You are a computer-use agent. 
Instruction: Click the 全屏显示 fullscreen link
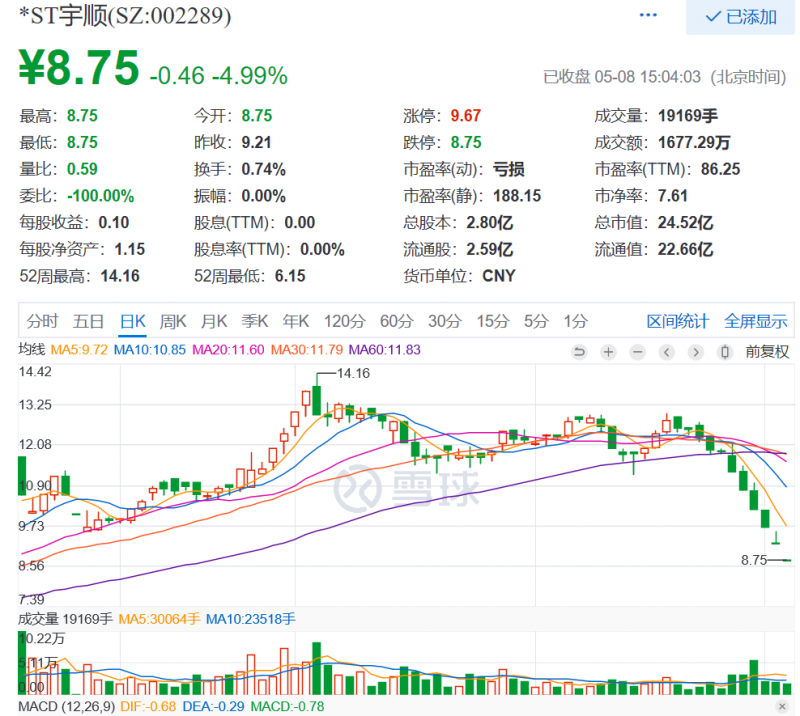point(755,321)
